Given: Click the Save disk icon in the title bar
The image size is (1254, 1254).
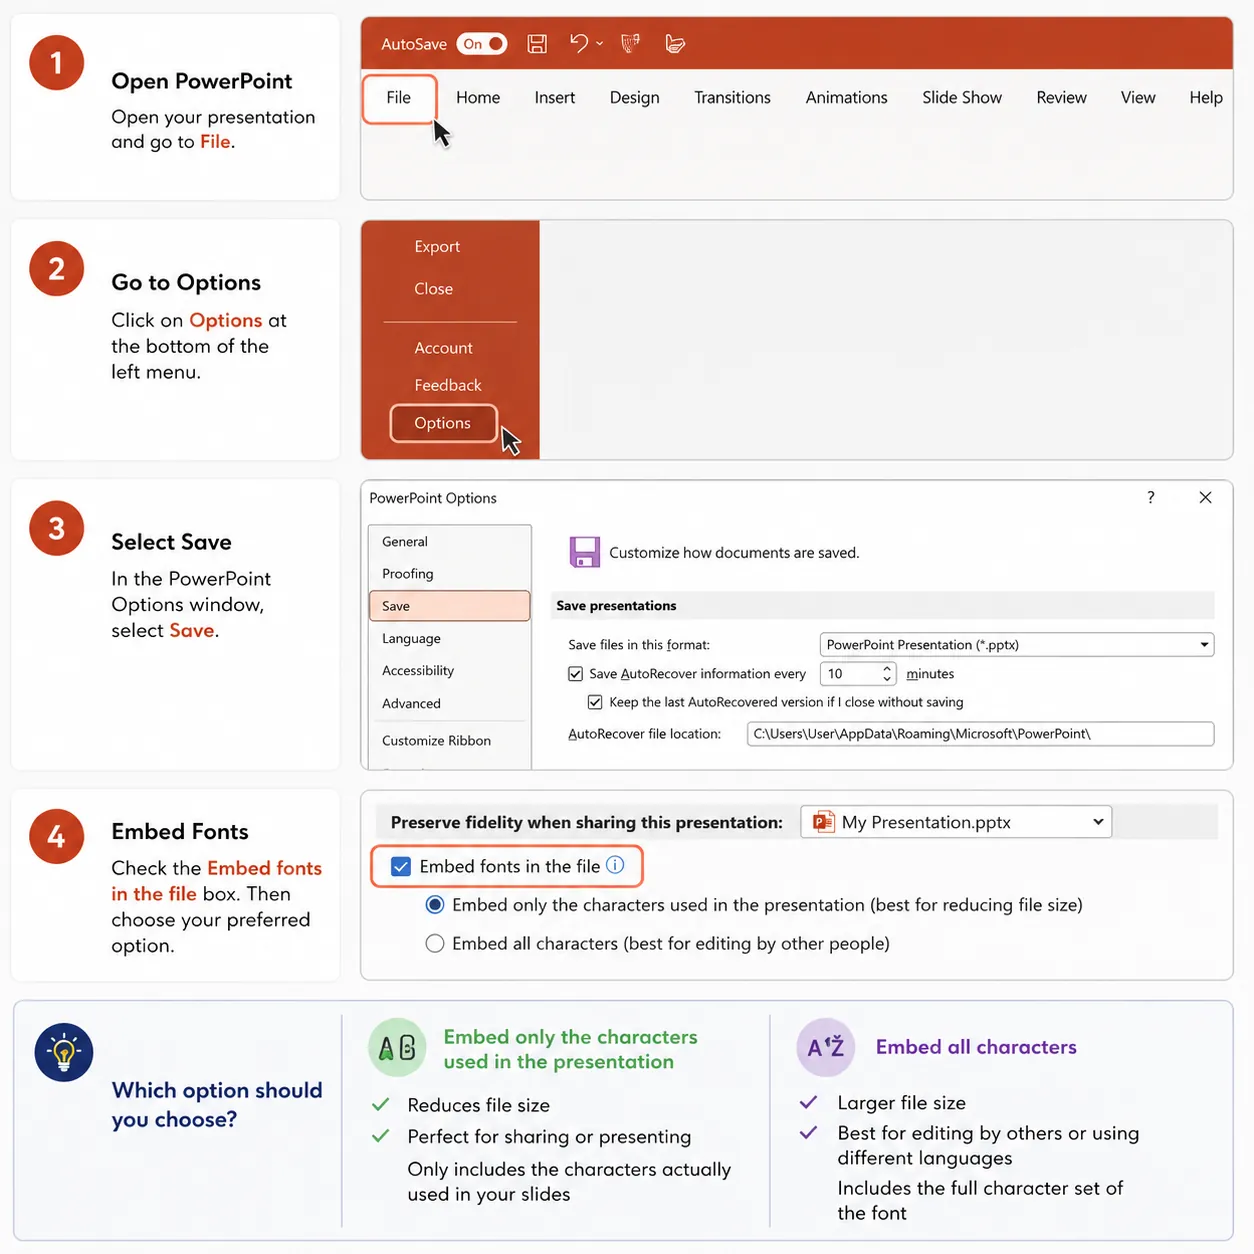Looking at the screenshot, I should point(537,44).
